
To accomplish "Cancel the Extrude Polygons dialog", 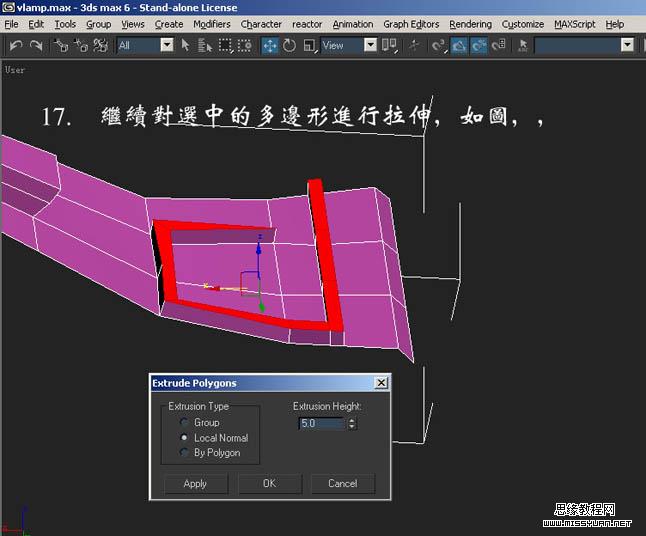I will pos(343,483).
